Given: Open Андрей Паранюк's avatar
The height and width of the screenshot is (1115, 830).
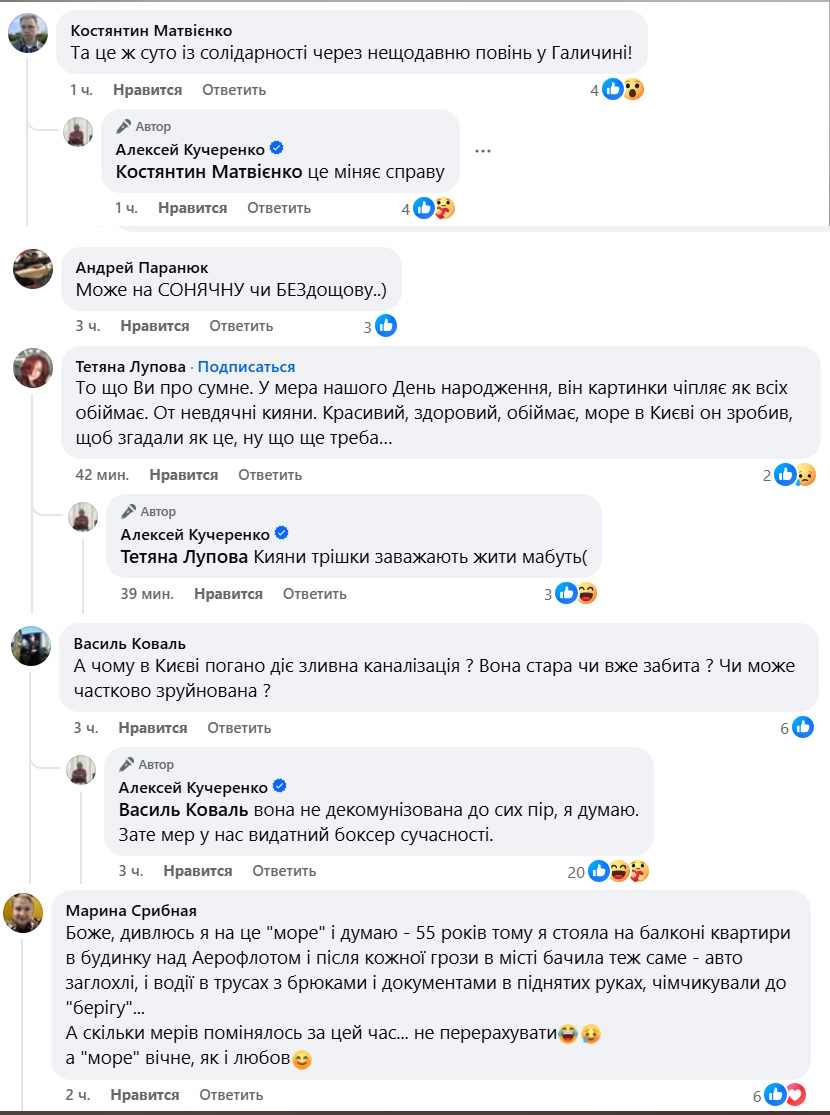Looking at the screenshot, I should [31, 268].
